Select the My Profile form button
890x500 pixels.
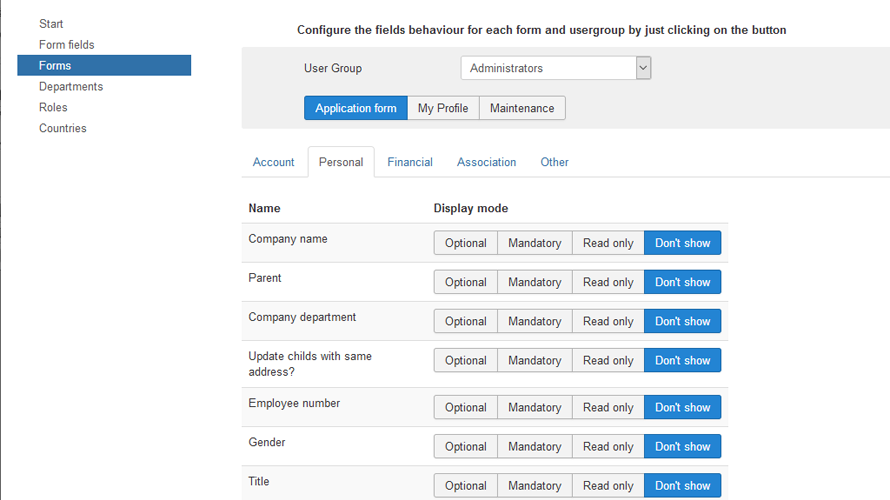pos(443,108)
